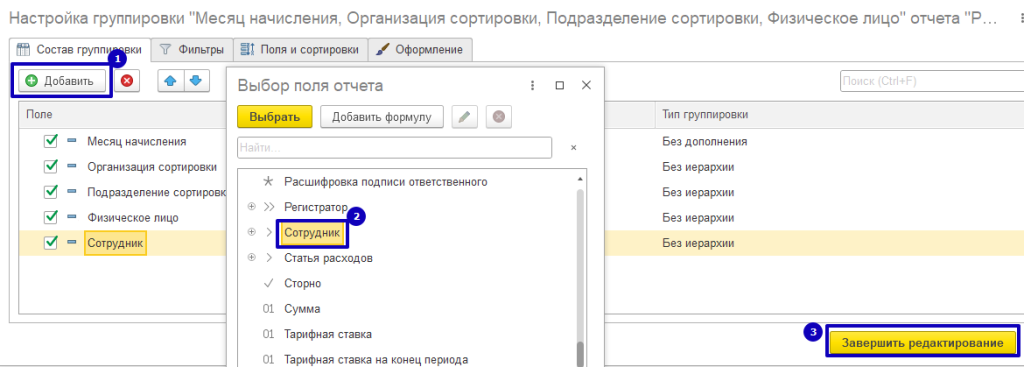Click the star icon beside Расшифровка подписи
The width and height of the screenshot is (1024, 367).
click(x=268, y=182)
